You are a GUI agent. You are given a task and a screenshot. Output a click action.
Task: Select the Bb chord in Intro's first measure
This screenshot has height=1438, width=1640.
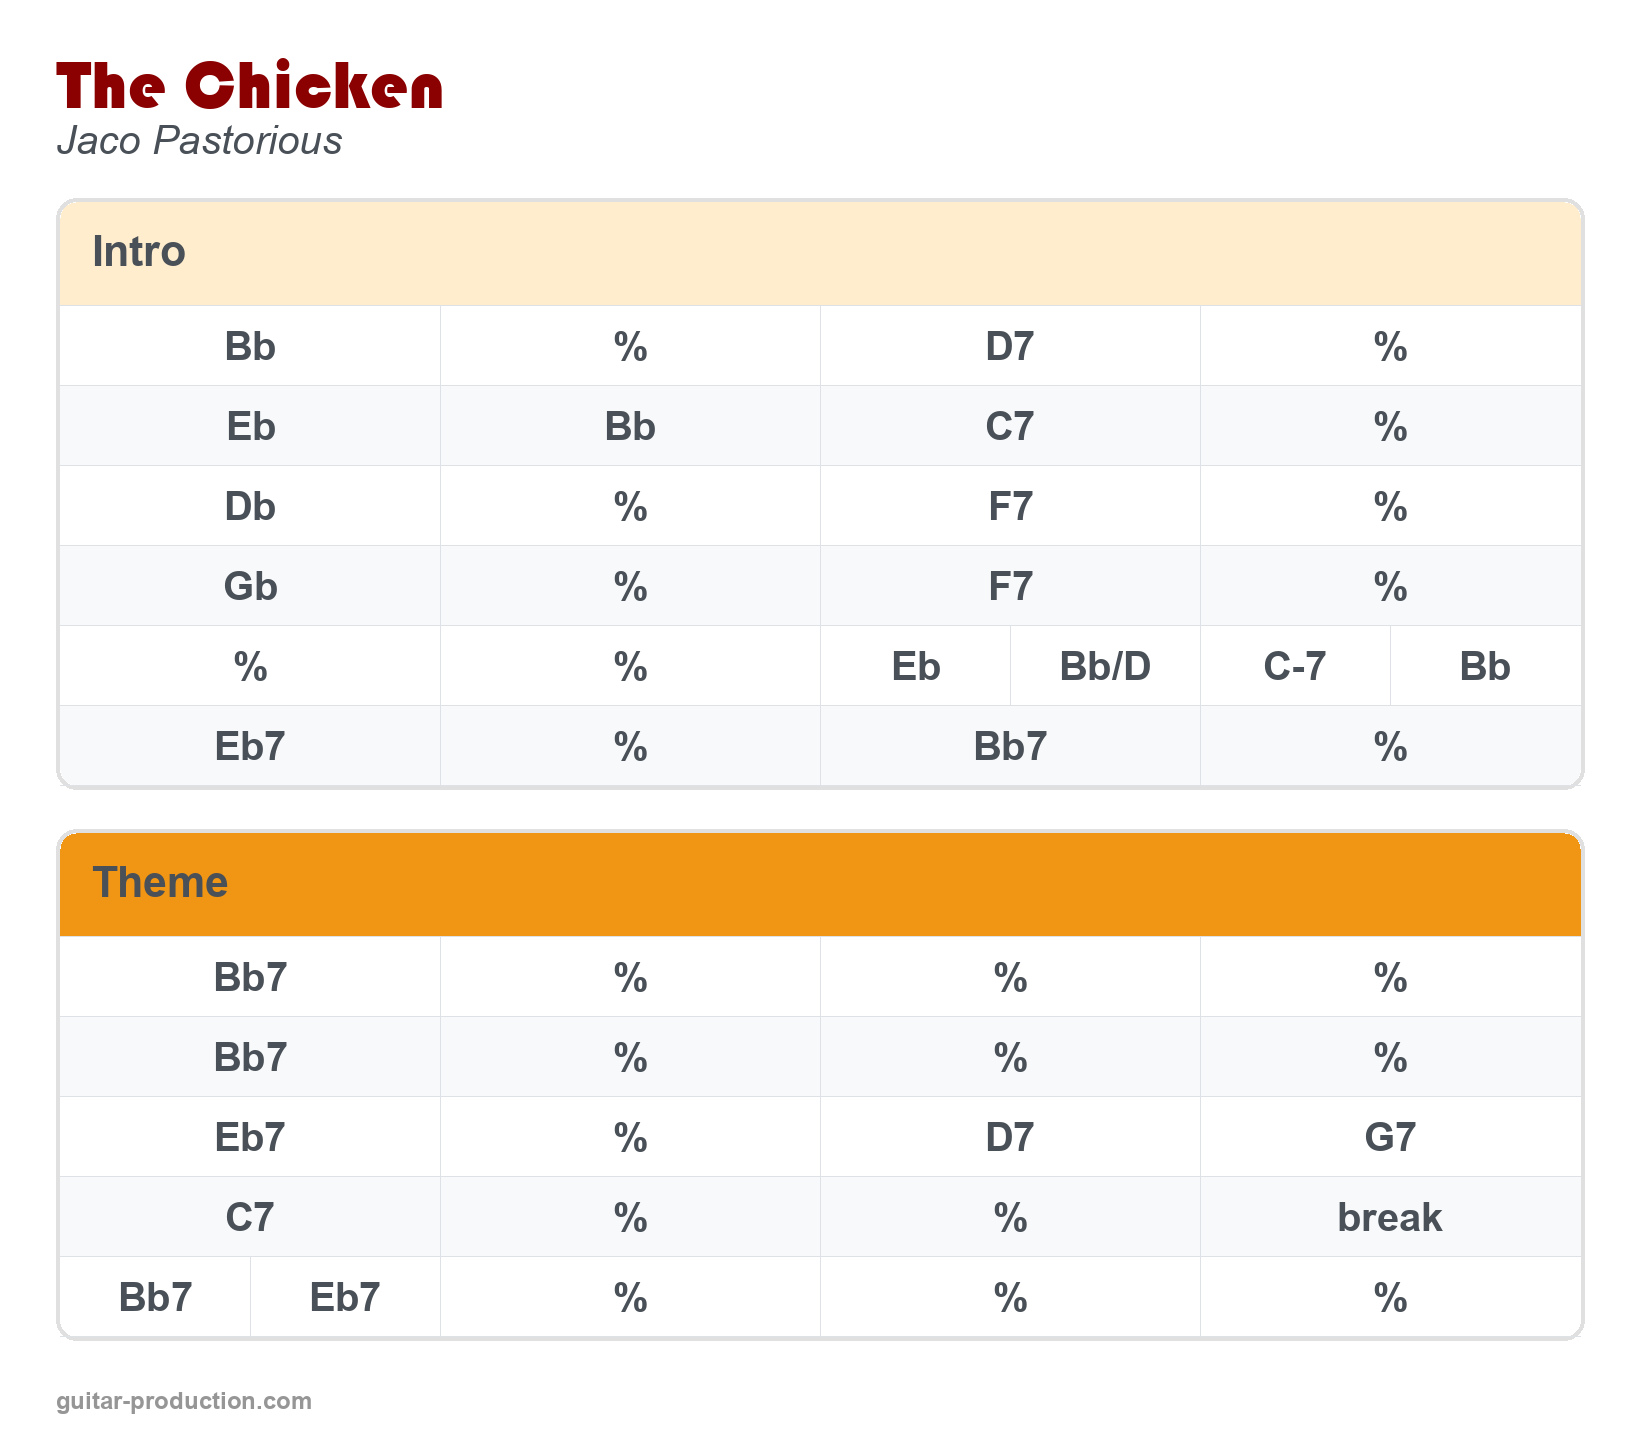tap(250, 347)
